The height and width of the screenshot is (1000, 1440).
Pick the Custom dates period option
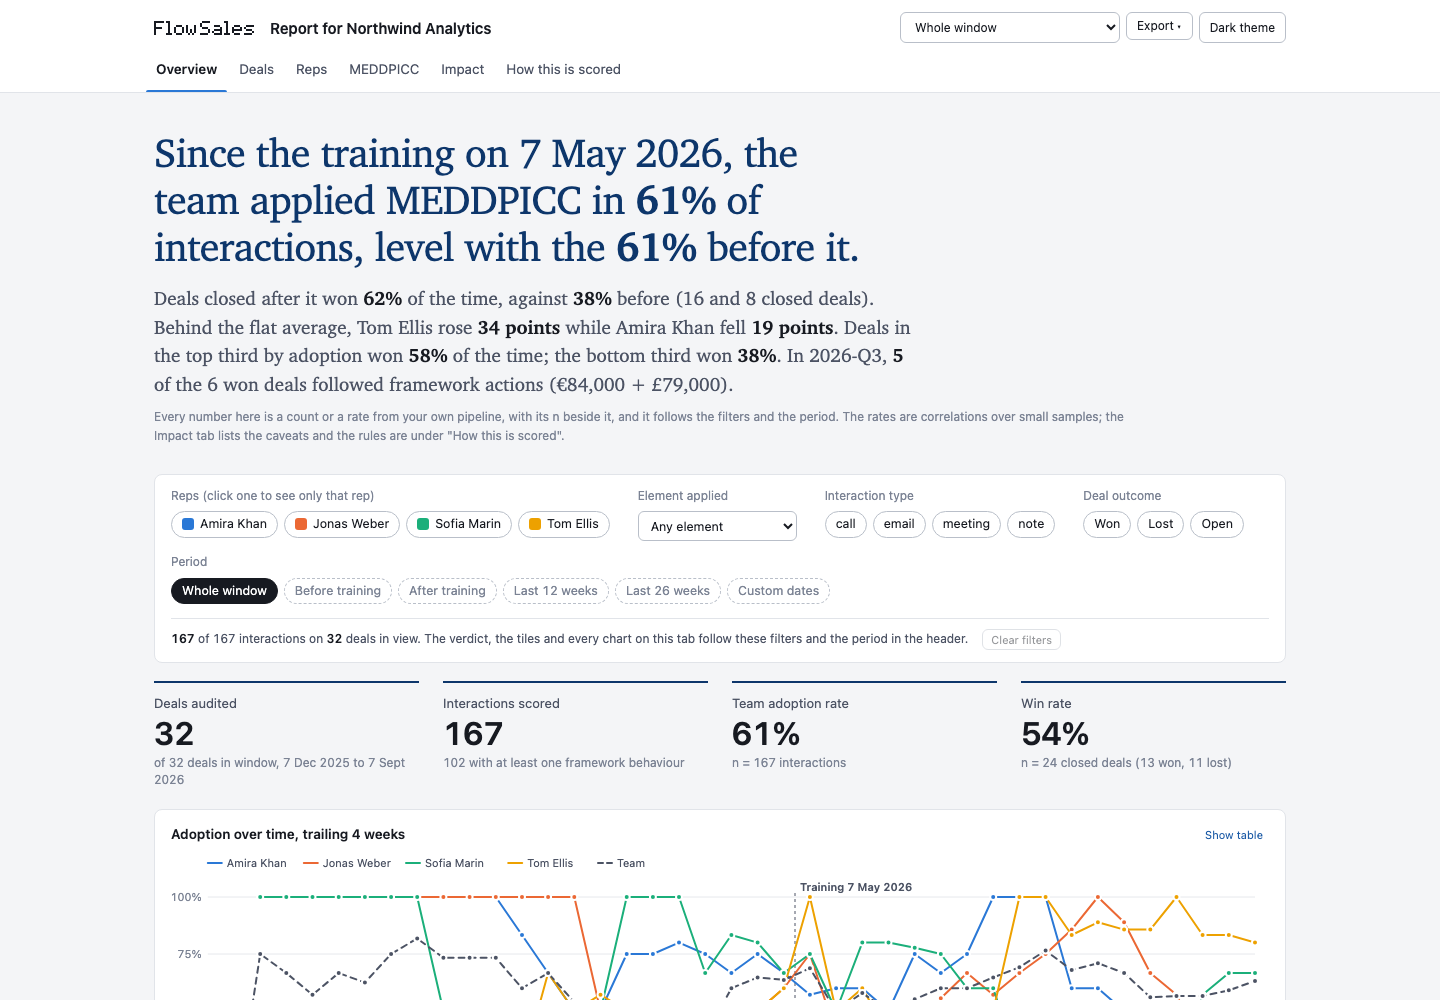[778, 591]
